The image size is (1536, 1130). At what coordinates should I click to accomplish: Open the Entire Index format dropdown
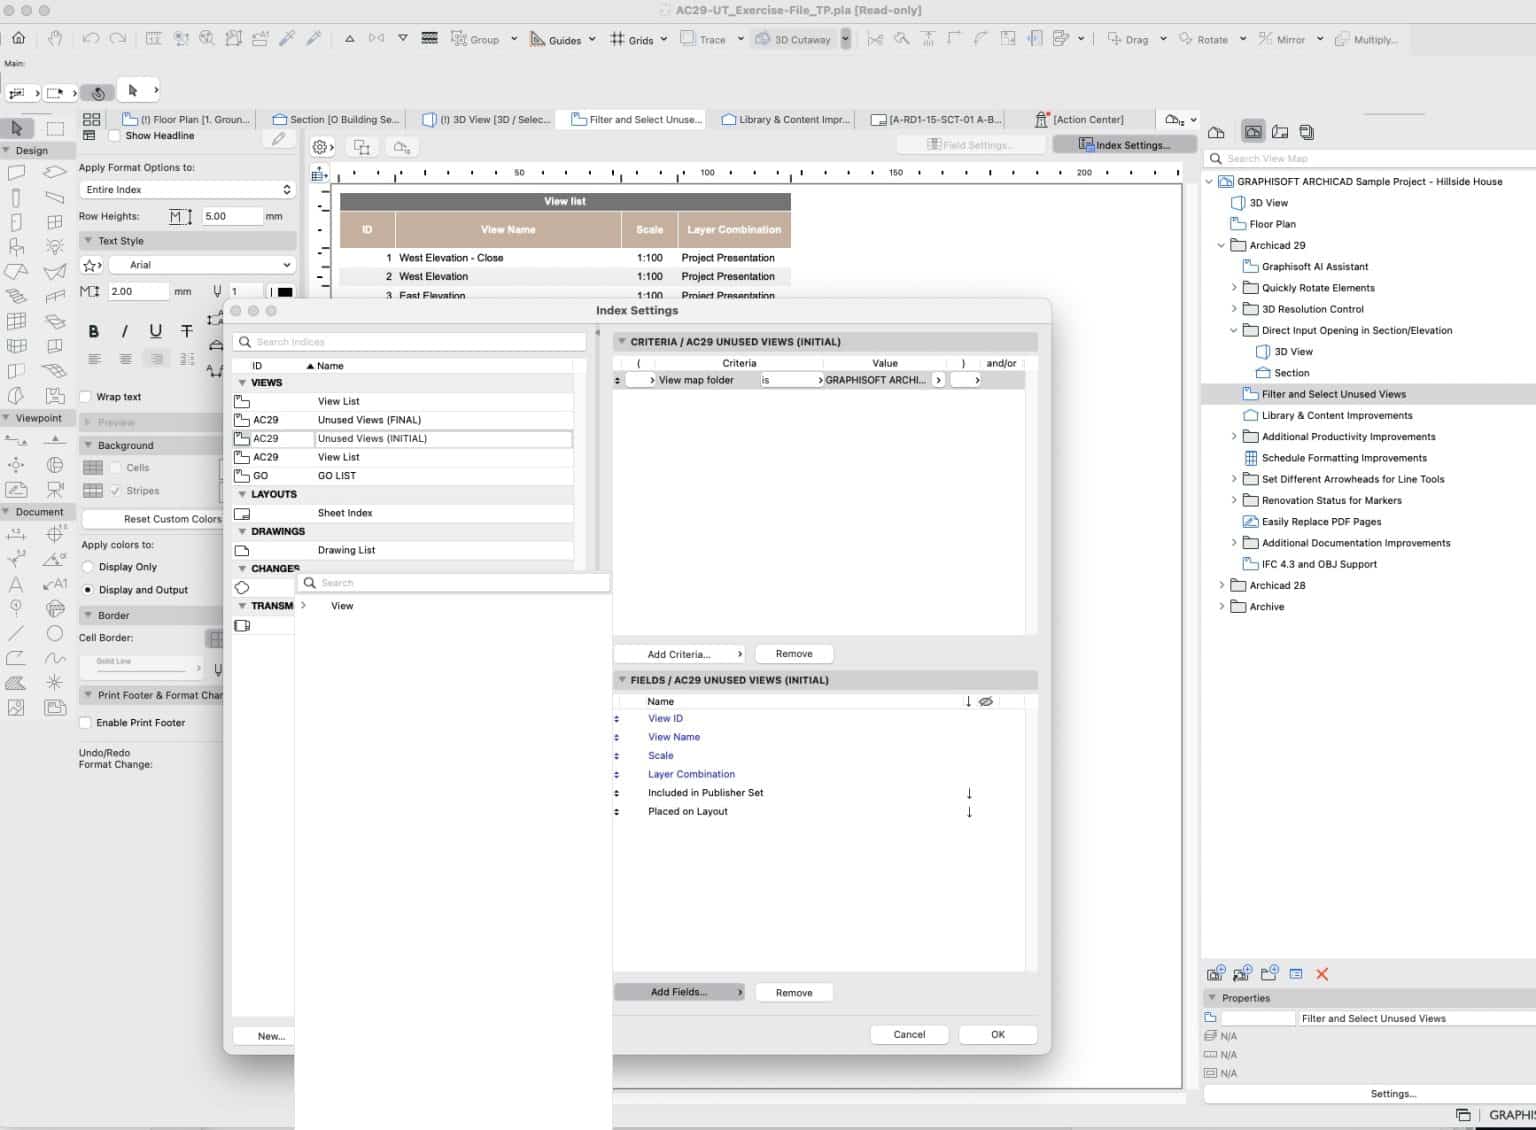pos(187,190)
